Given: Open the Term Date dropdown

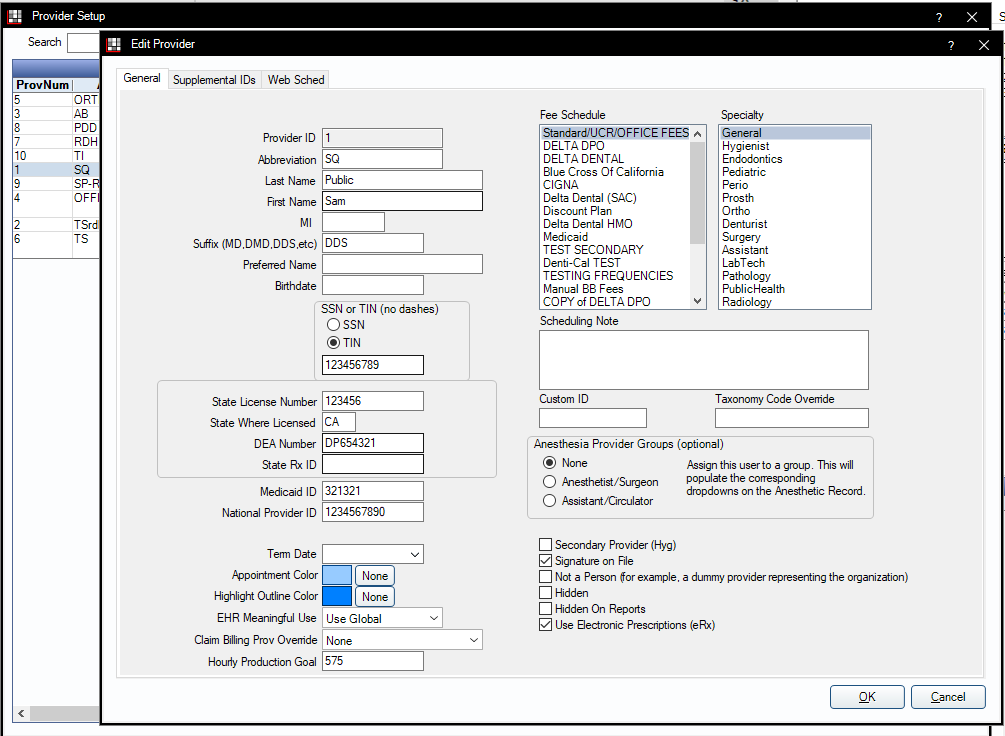Looking at the screenshot, I should [414, 554].
